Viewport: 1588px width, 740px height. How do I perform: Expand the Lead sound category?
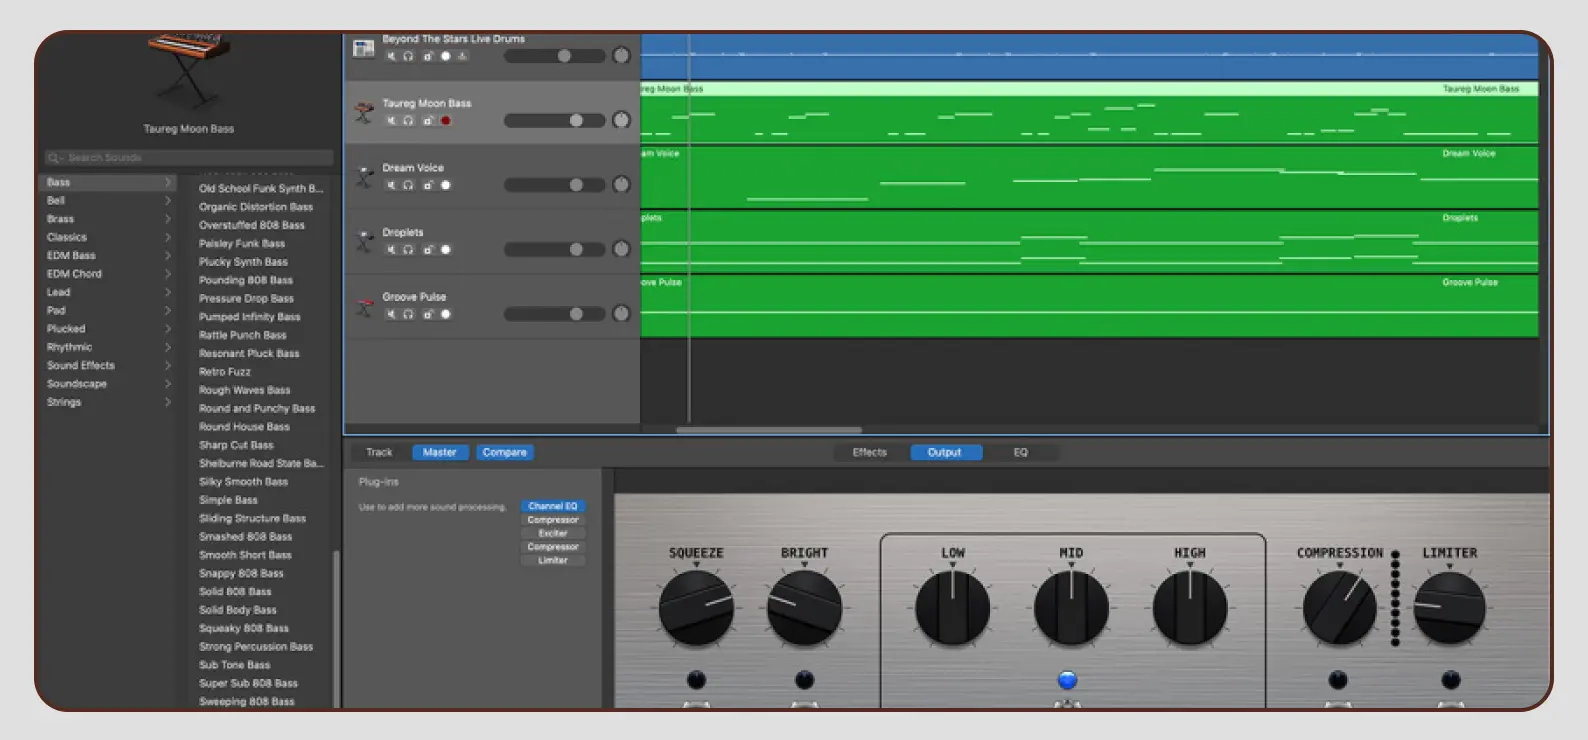tap(168, 292)
